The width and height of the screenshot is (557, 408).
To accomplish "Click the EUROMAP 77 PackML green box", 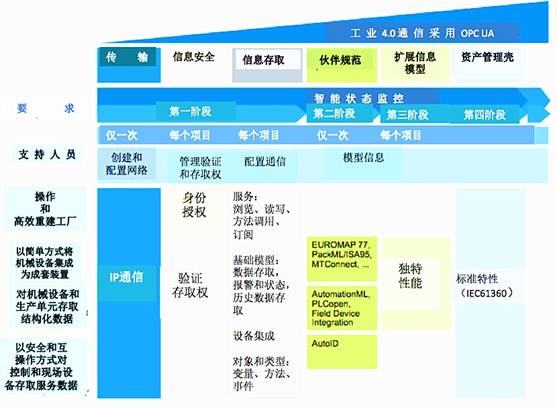I will 342,259.
